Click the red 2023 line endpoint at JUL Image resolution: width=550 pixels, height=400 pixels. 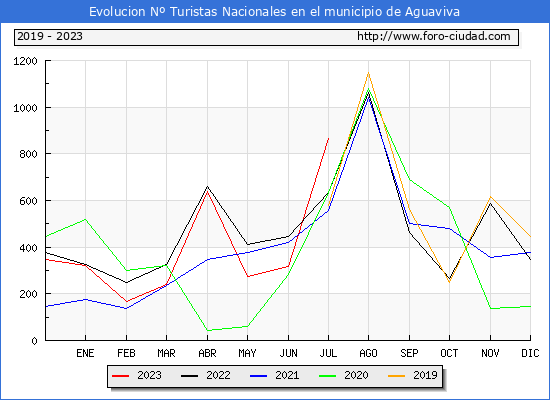pos(328,138)
